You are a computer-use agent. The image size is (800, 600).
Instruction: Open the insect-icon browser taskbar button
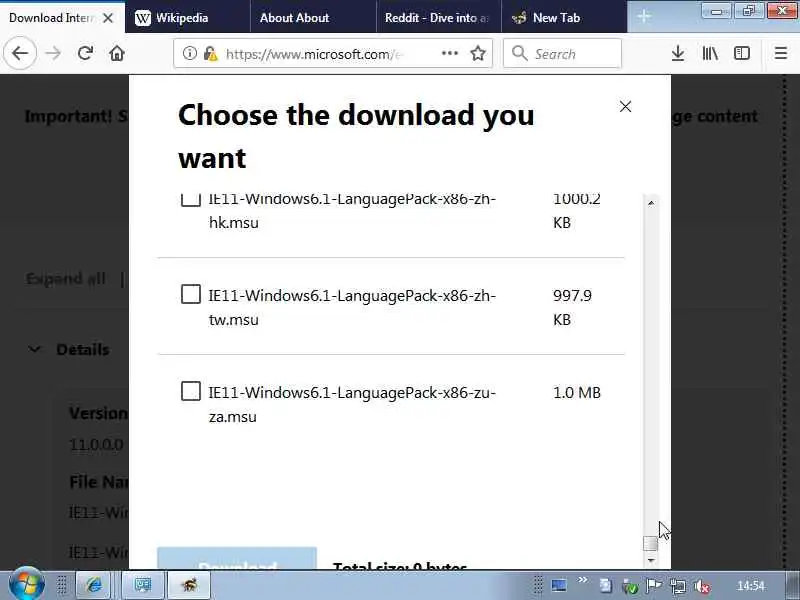[x=188, y=585]
